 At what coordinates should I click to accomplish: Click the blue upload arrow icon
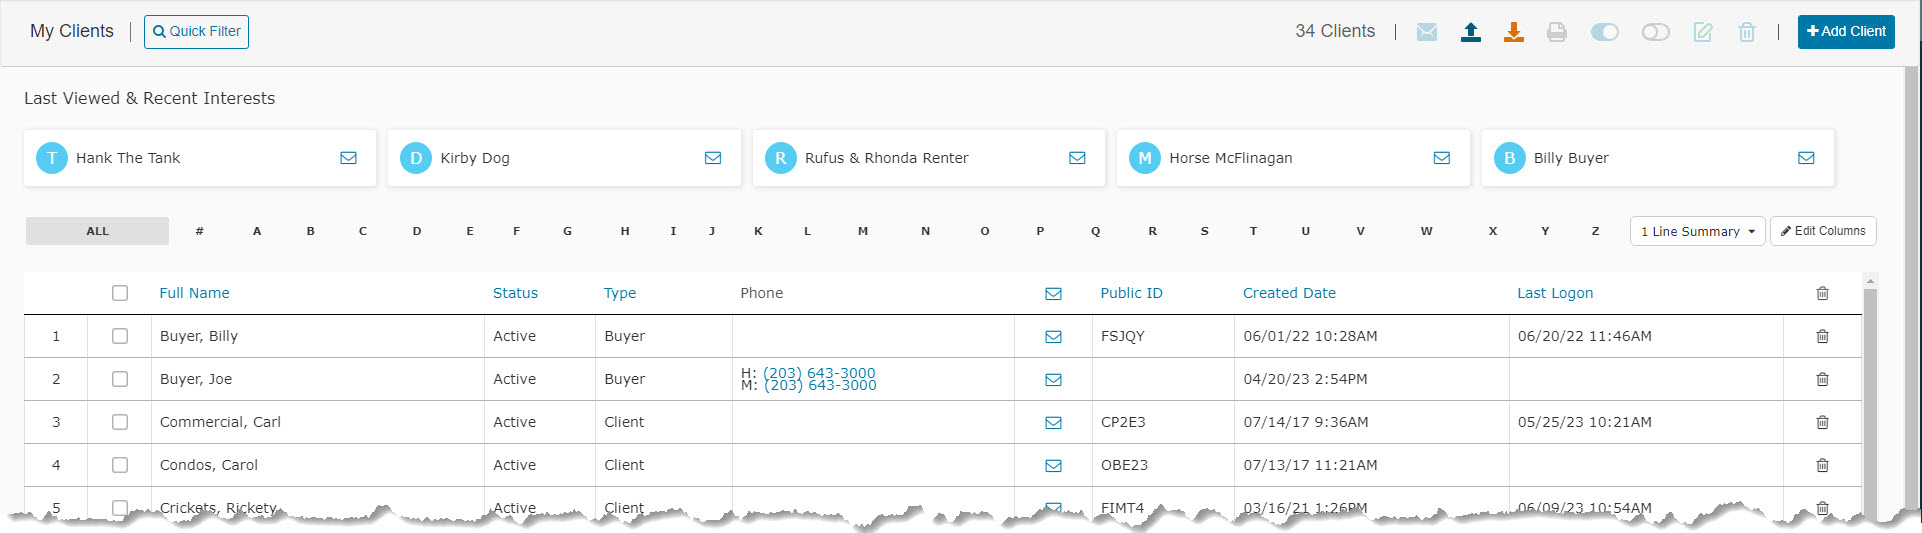[x=1471, y=32]
